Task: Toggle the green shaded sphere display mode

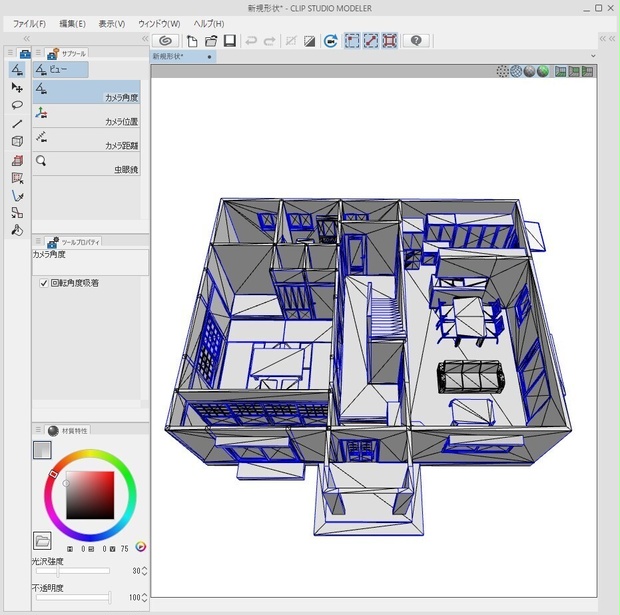Action: click(543, 71)
